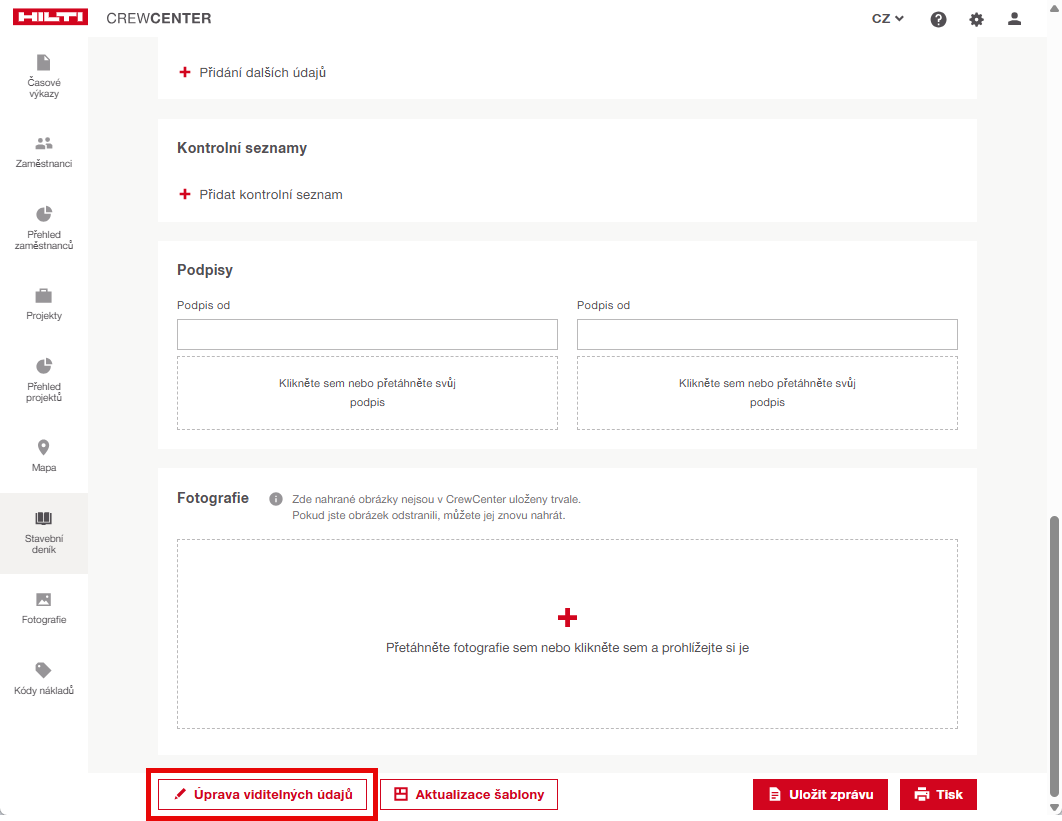
Task: Click the info icon beside Fotografie
Action: pos(276,499)
